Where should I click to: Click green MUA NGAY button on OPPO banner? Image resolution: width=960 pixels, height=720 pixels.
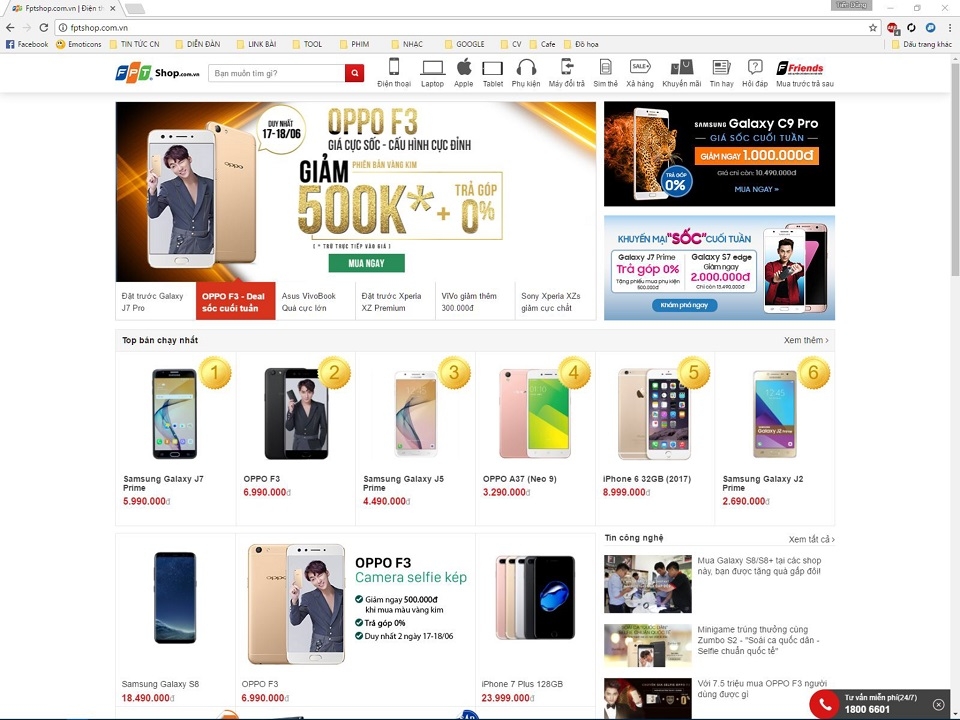click(366, 263)
